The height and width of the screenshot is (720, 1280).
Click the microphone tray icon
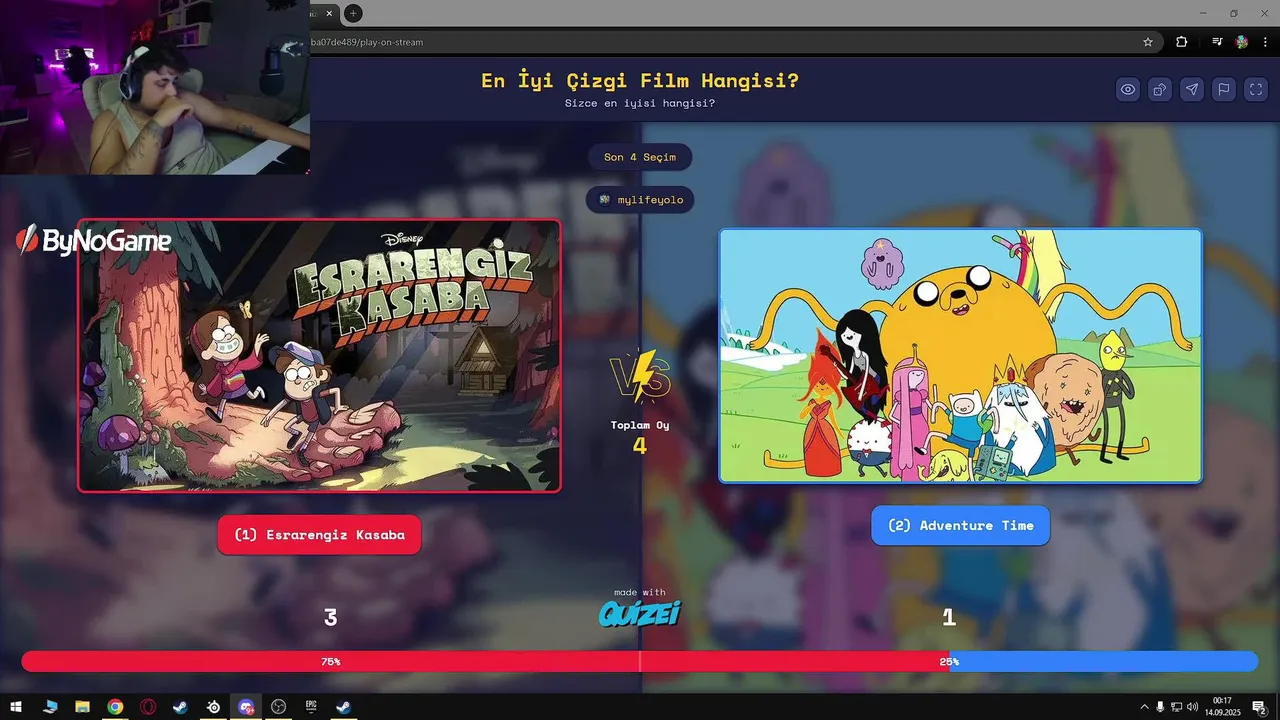coord(1160,707)
